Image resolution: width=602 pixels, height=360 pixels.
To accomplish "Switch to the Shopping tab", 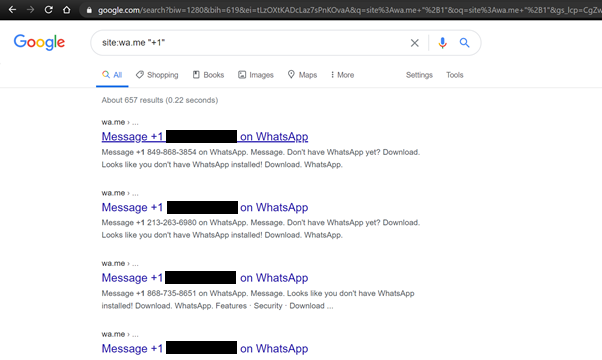I will (157, 75).
